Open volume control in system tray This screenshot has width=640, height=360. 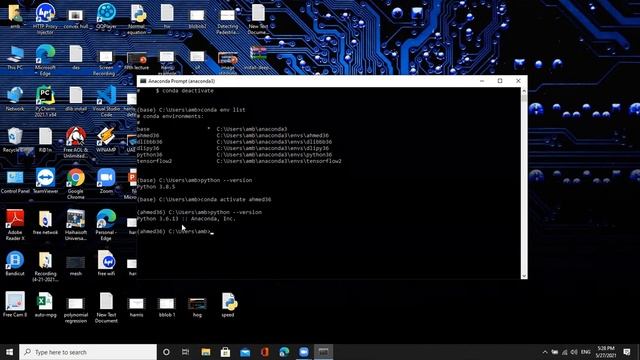(574, 352)
